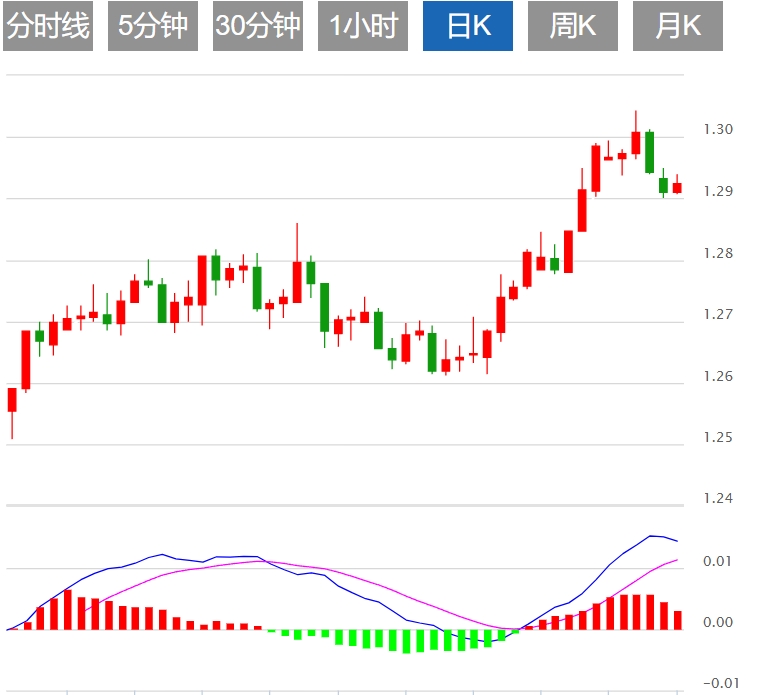Select the 日K daily candlestick tab
765x695 pixels.
click(468, 26)
